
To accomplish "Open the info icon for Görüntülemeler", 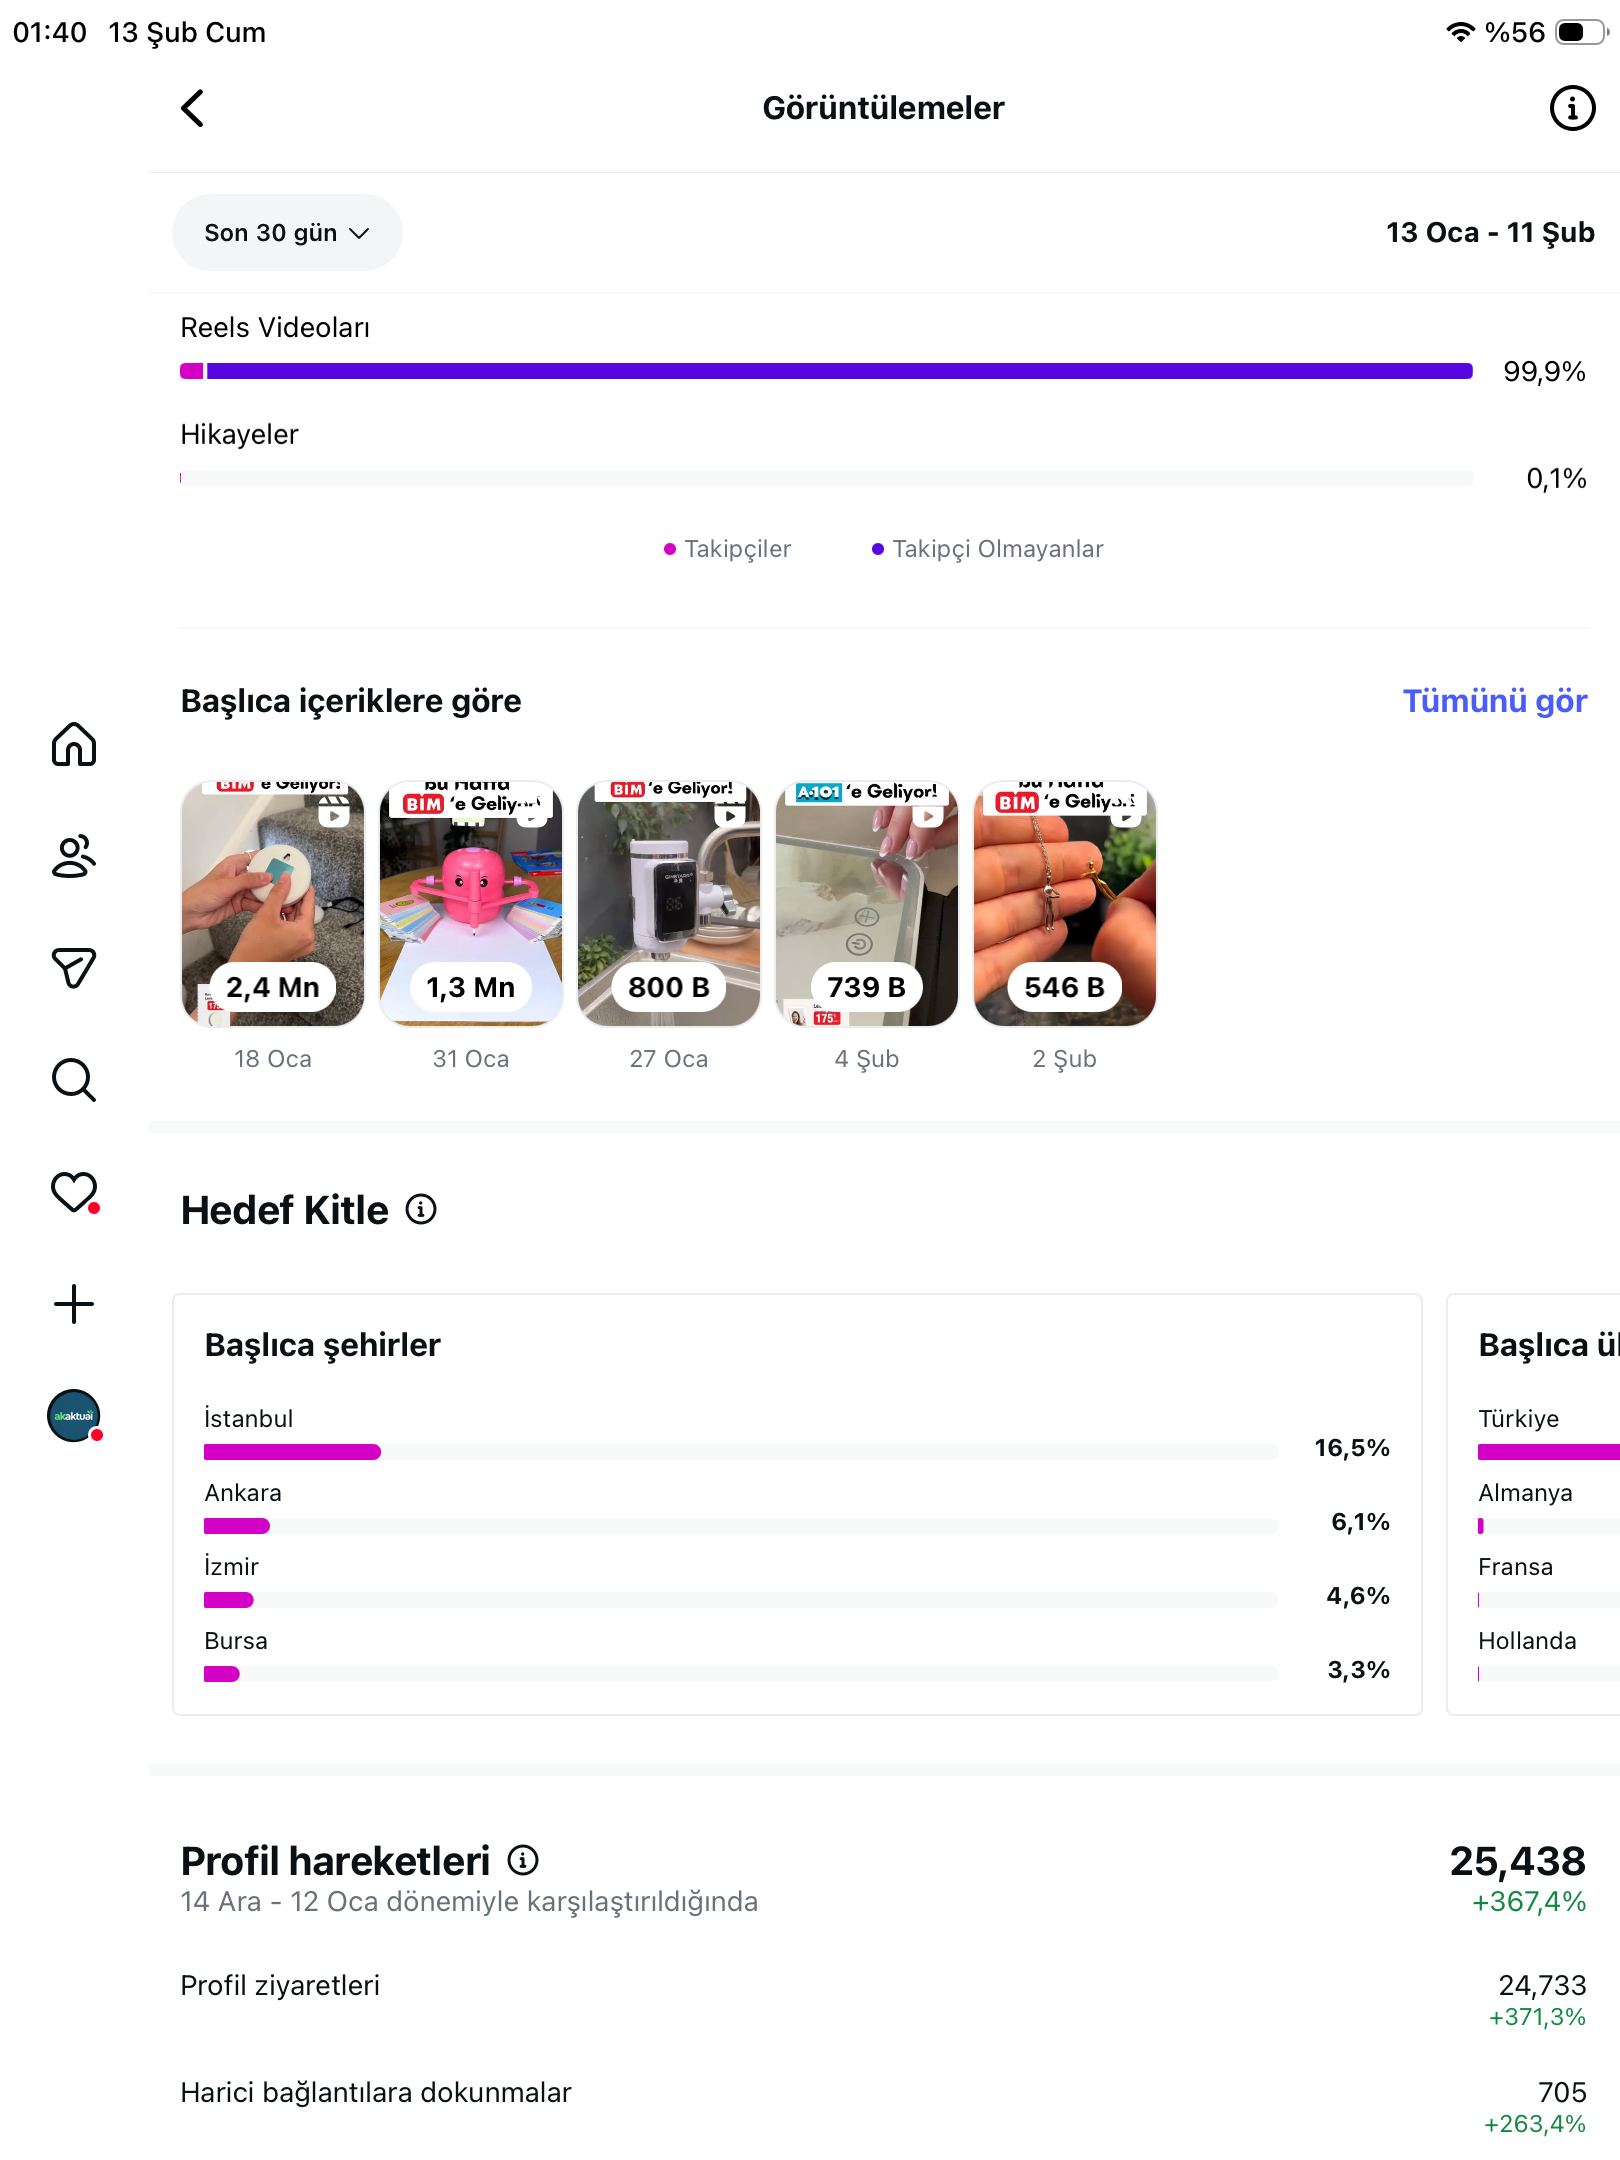I will pyautogui.click(x=1572, y=108).
